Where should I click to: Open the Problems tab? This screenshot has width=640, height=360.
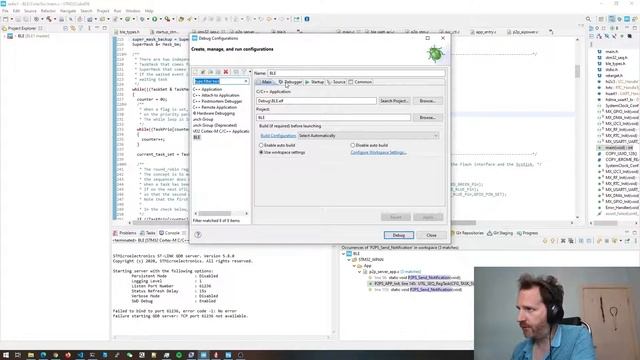tap(125, 233)
